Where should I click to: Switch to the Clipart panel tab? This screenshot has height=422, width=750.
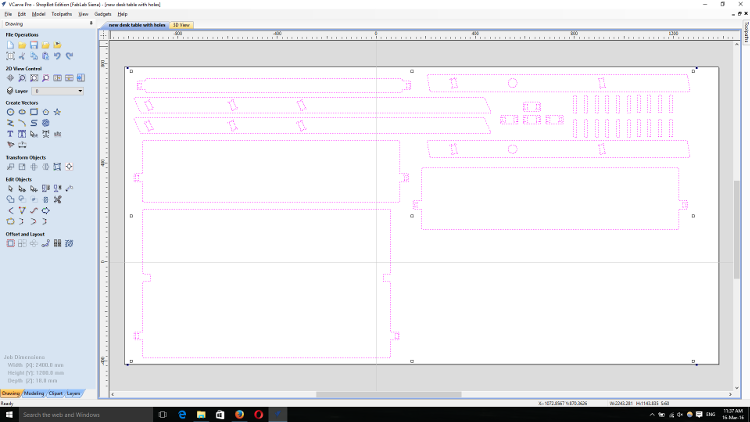[x=55, y=393]
